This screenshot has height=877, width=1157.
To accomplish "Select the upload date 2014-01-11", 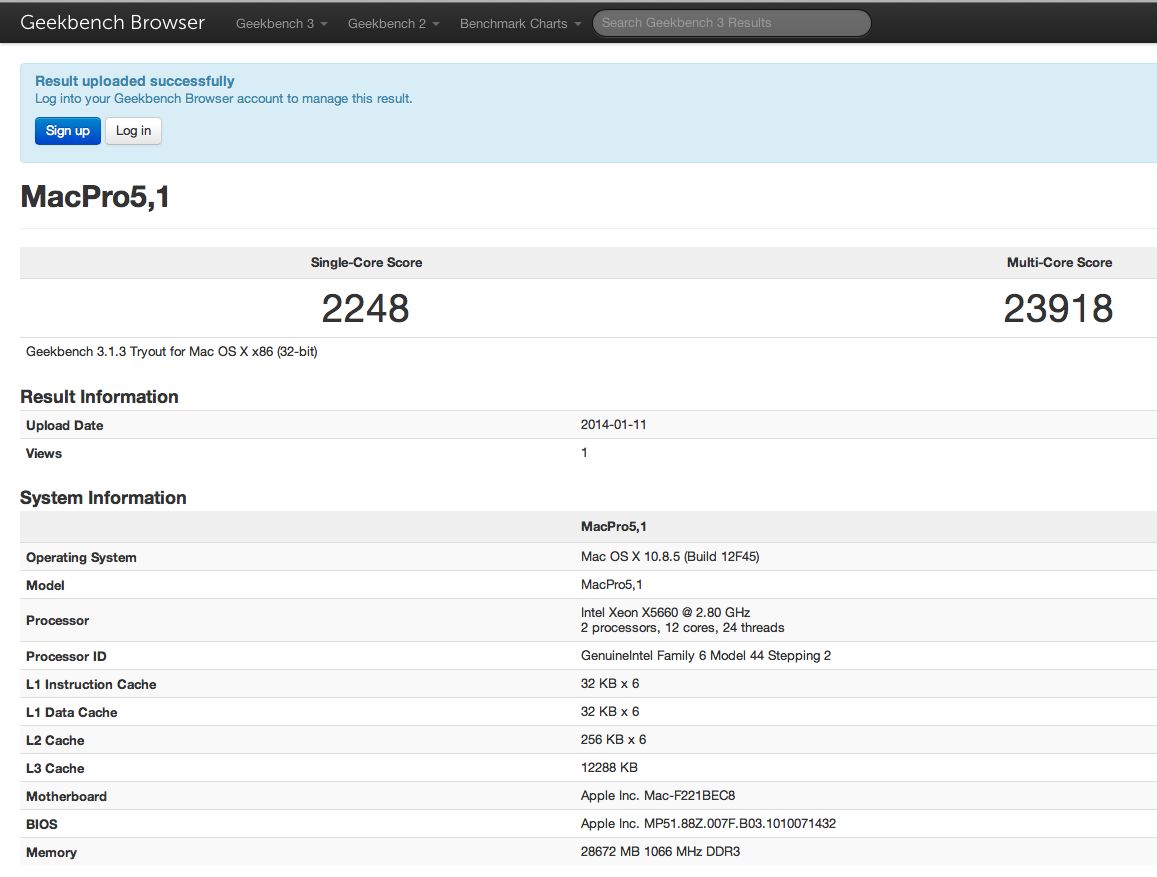I will click(613, 425).
